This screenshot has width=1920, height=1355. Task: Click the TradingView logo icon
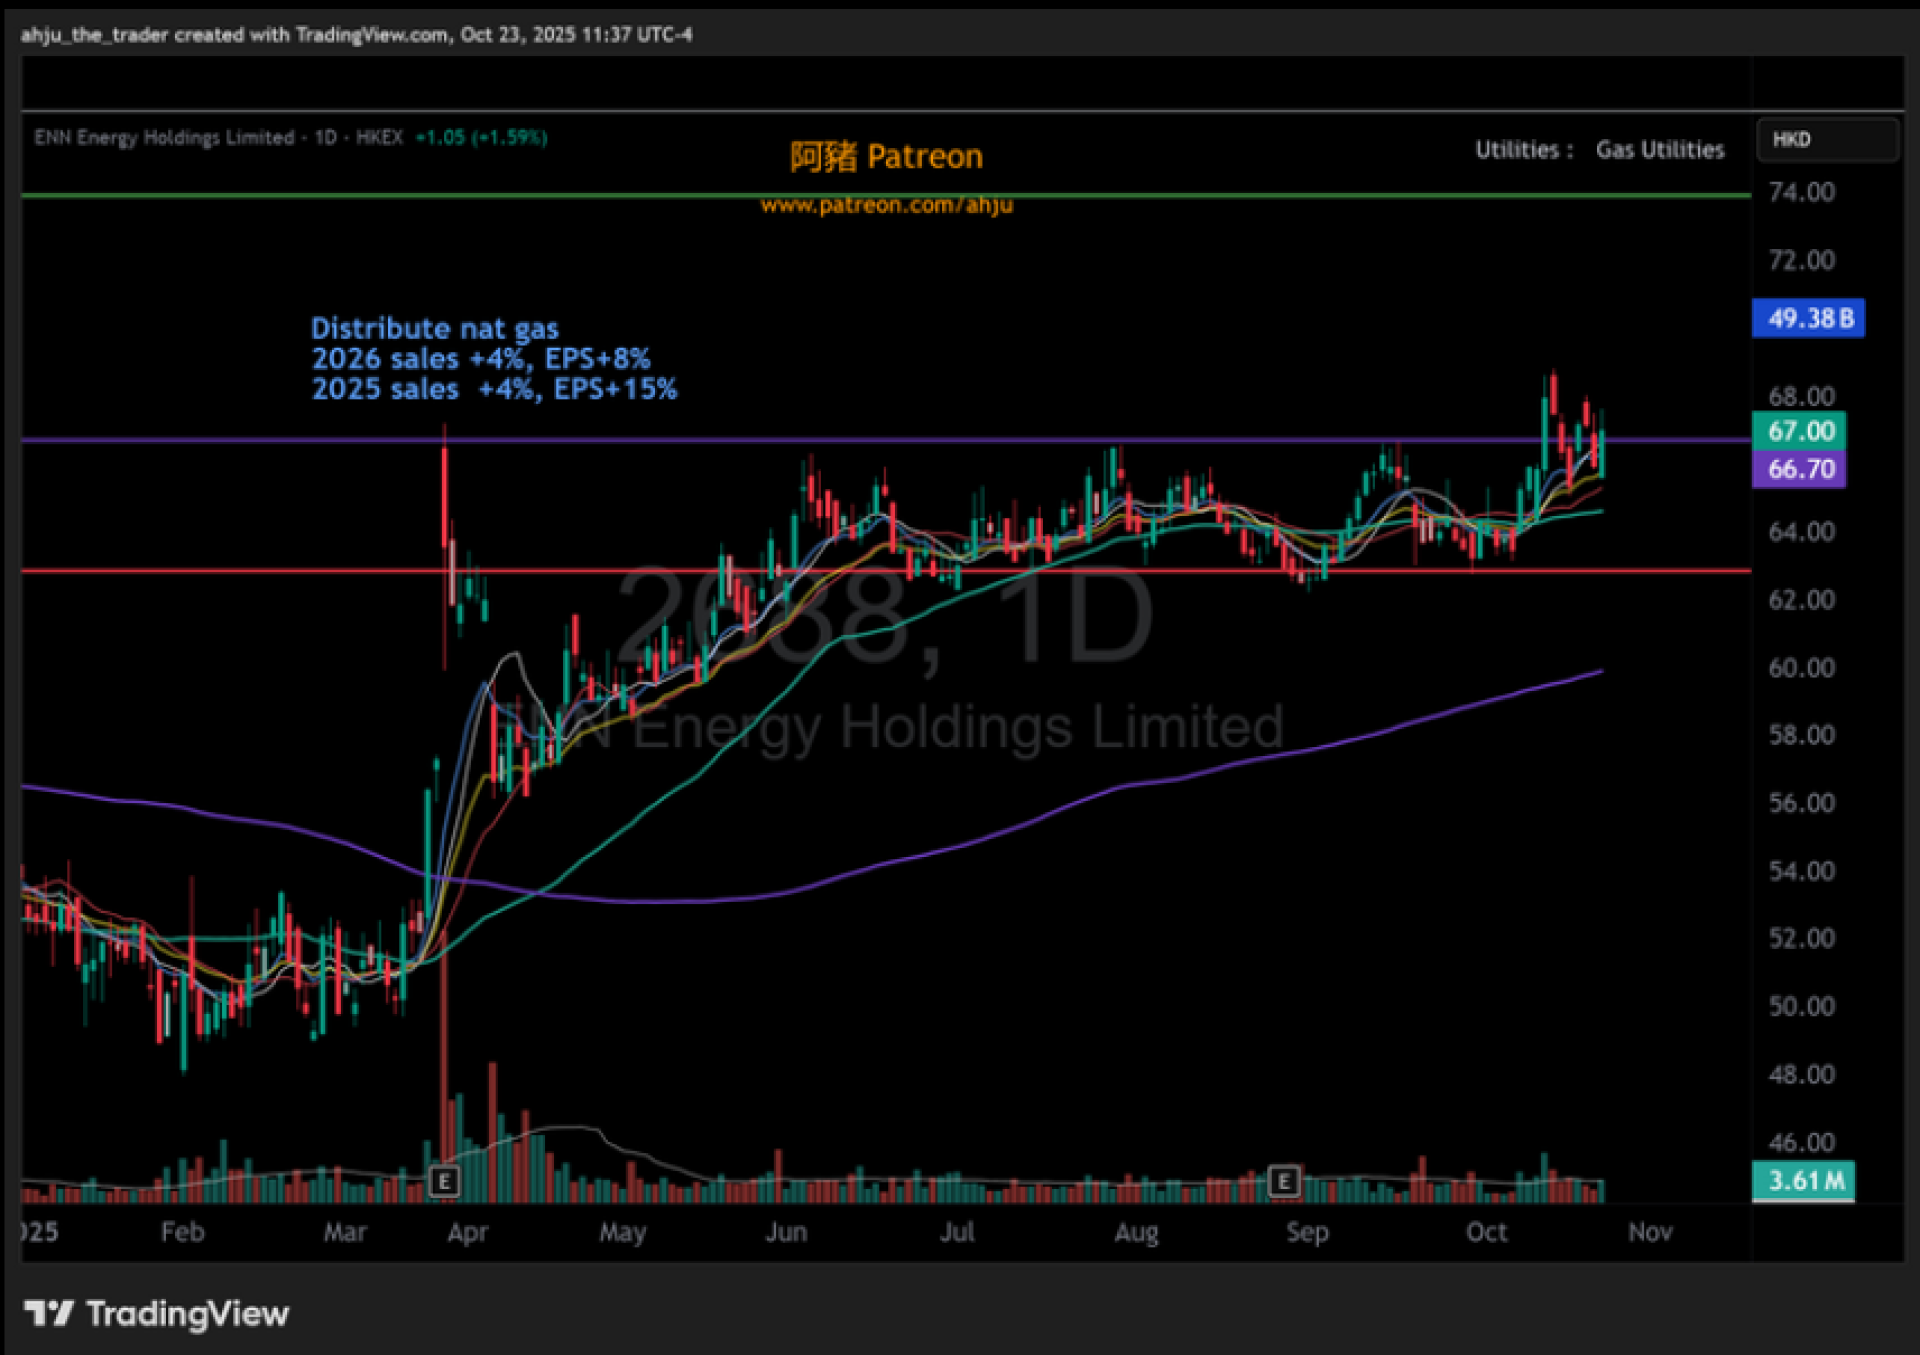[48, 1313]
